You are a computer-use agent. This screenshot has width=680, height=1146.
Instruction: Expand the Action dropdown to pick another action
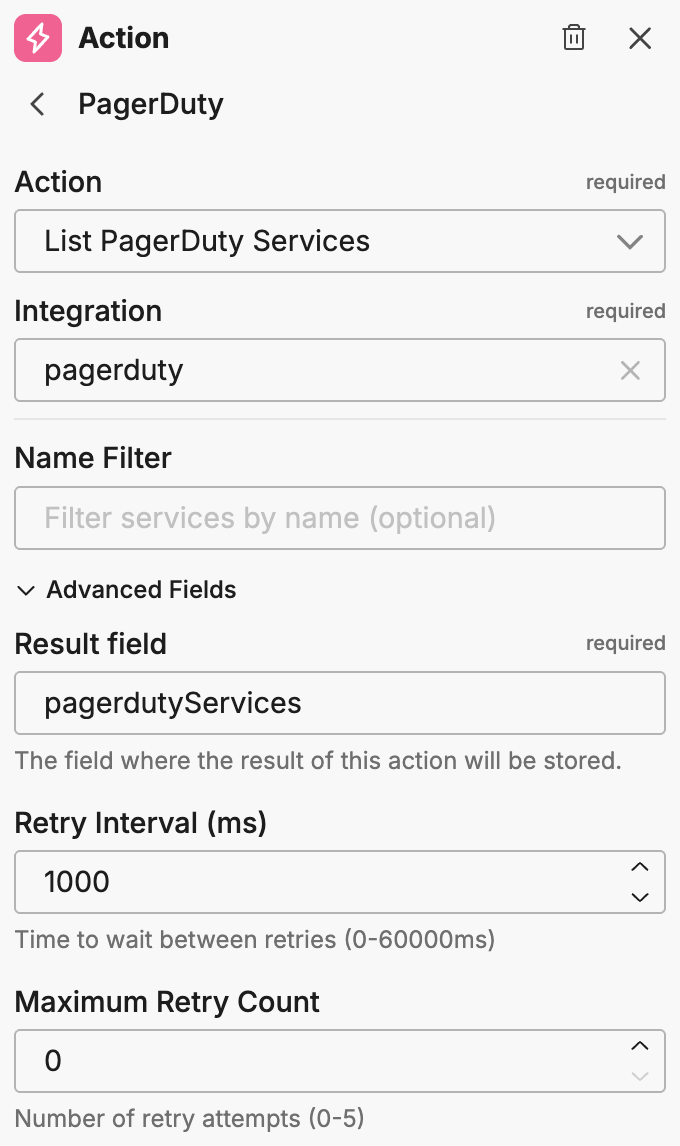pyautogui.click(x=630, y=241)
